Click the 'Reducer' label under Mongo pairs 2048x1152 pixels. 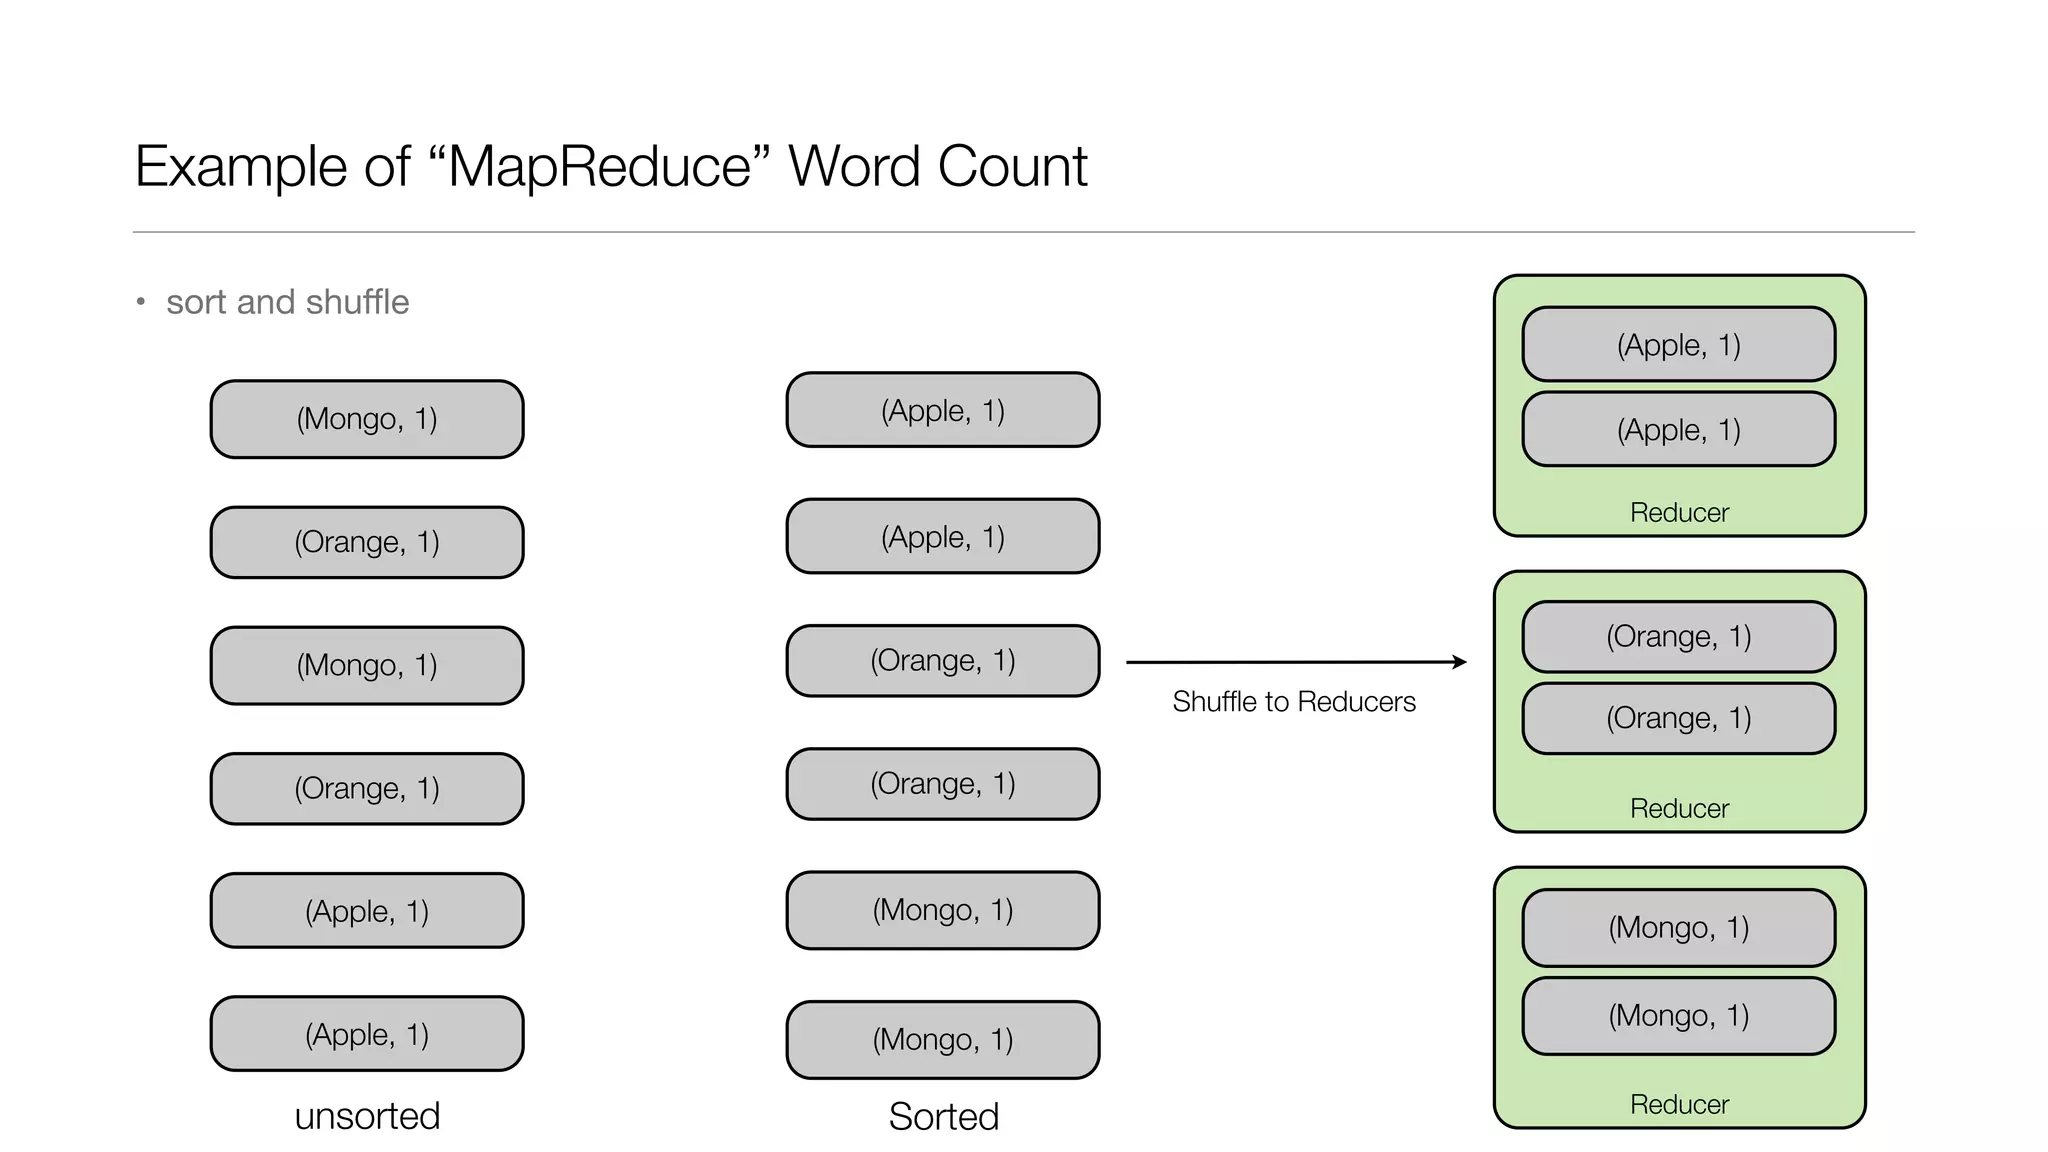(1679, 1105)
